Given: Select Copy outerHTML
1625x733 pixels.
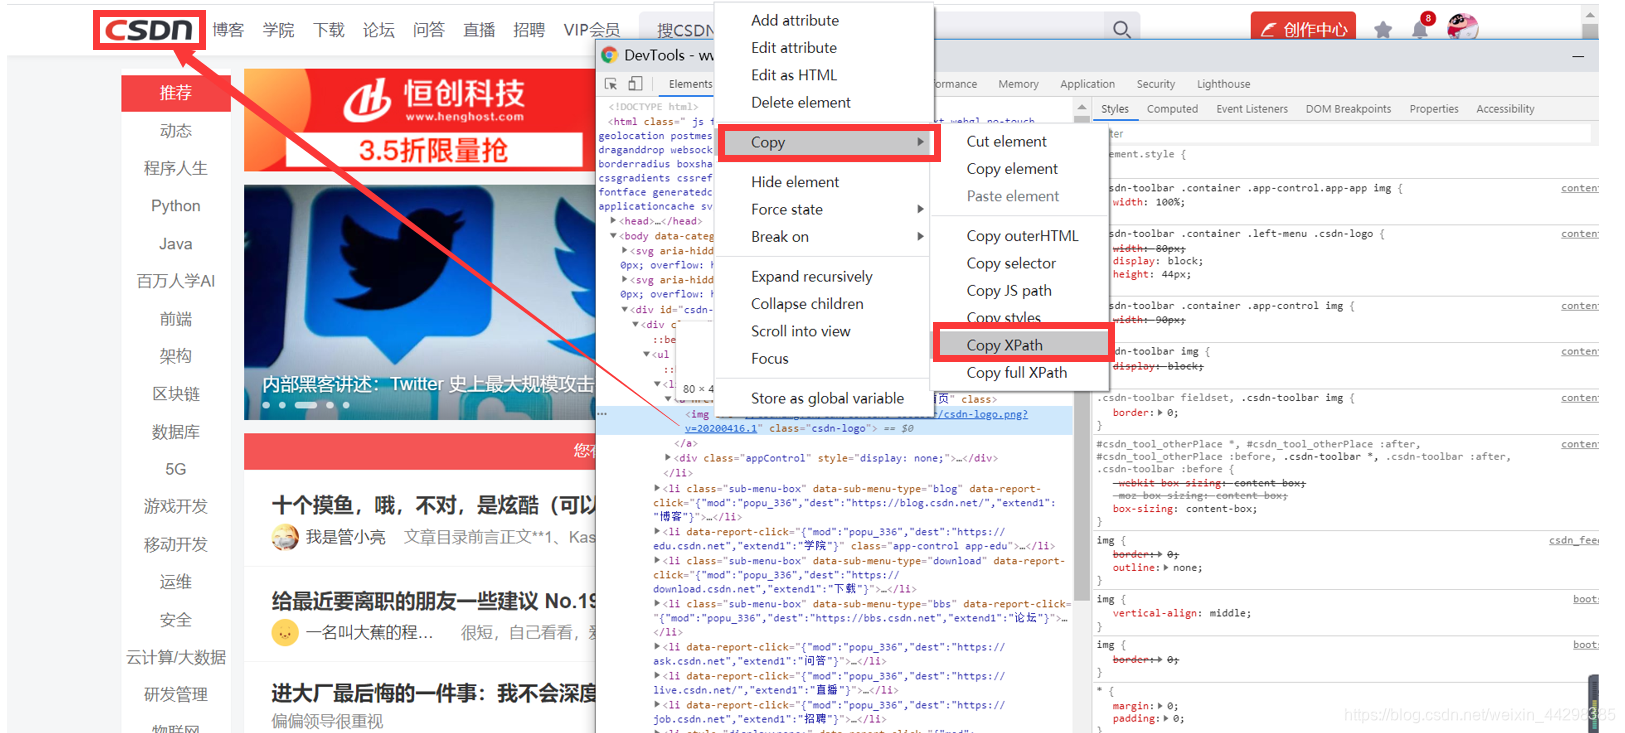Looking at the screenshot, I should click(1022, 236).
